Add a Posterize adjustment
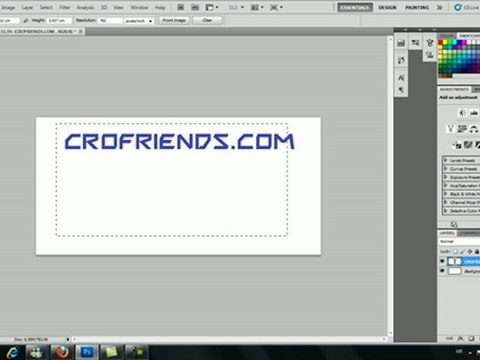 [468, 145]
